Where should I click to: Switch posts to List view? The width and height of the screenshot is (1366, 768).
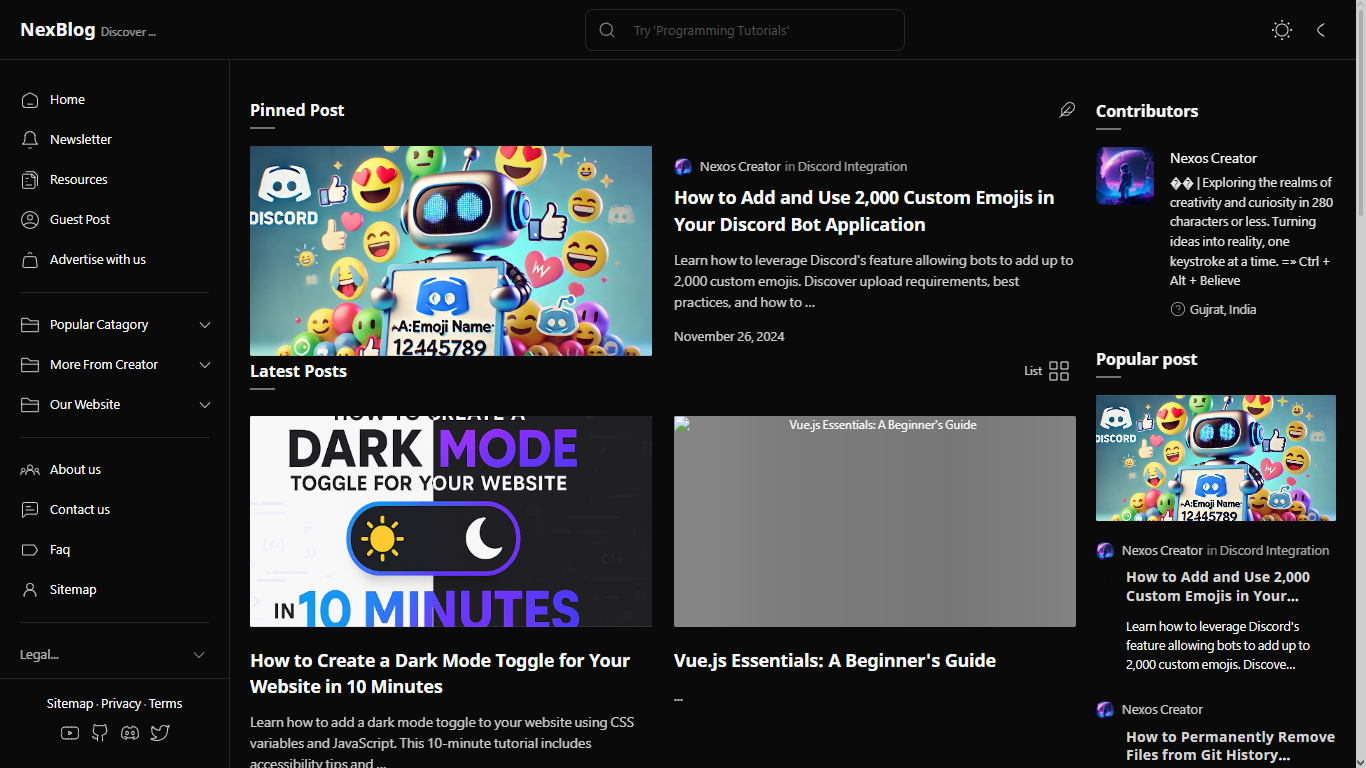pyautogui.click(x=1032, y=371)
